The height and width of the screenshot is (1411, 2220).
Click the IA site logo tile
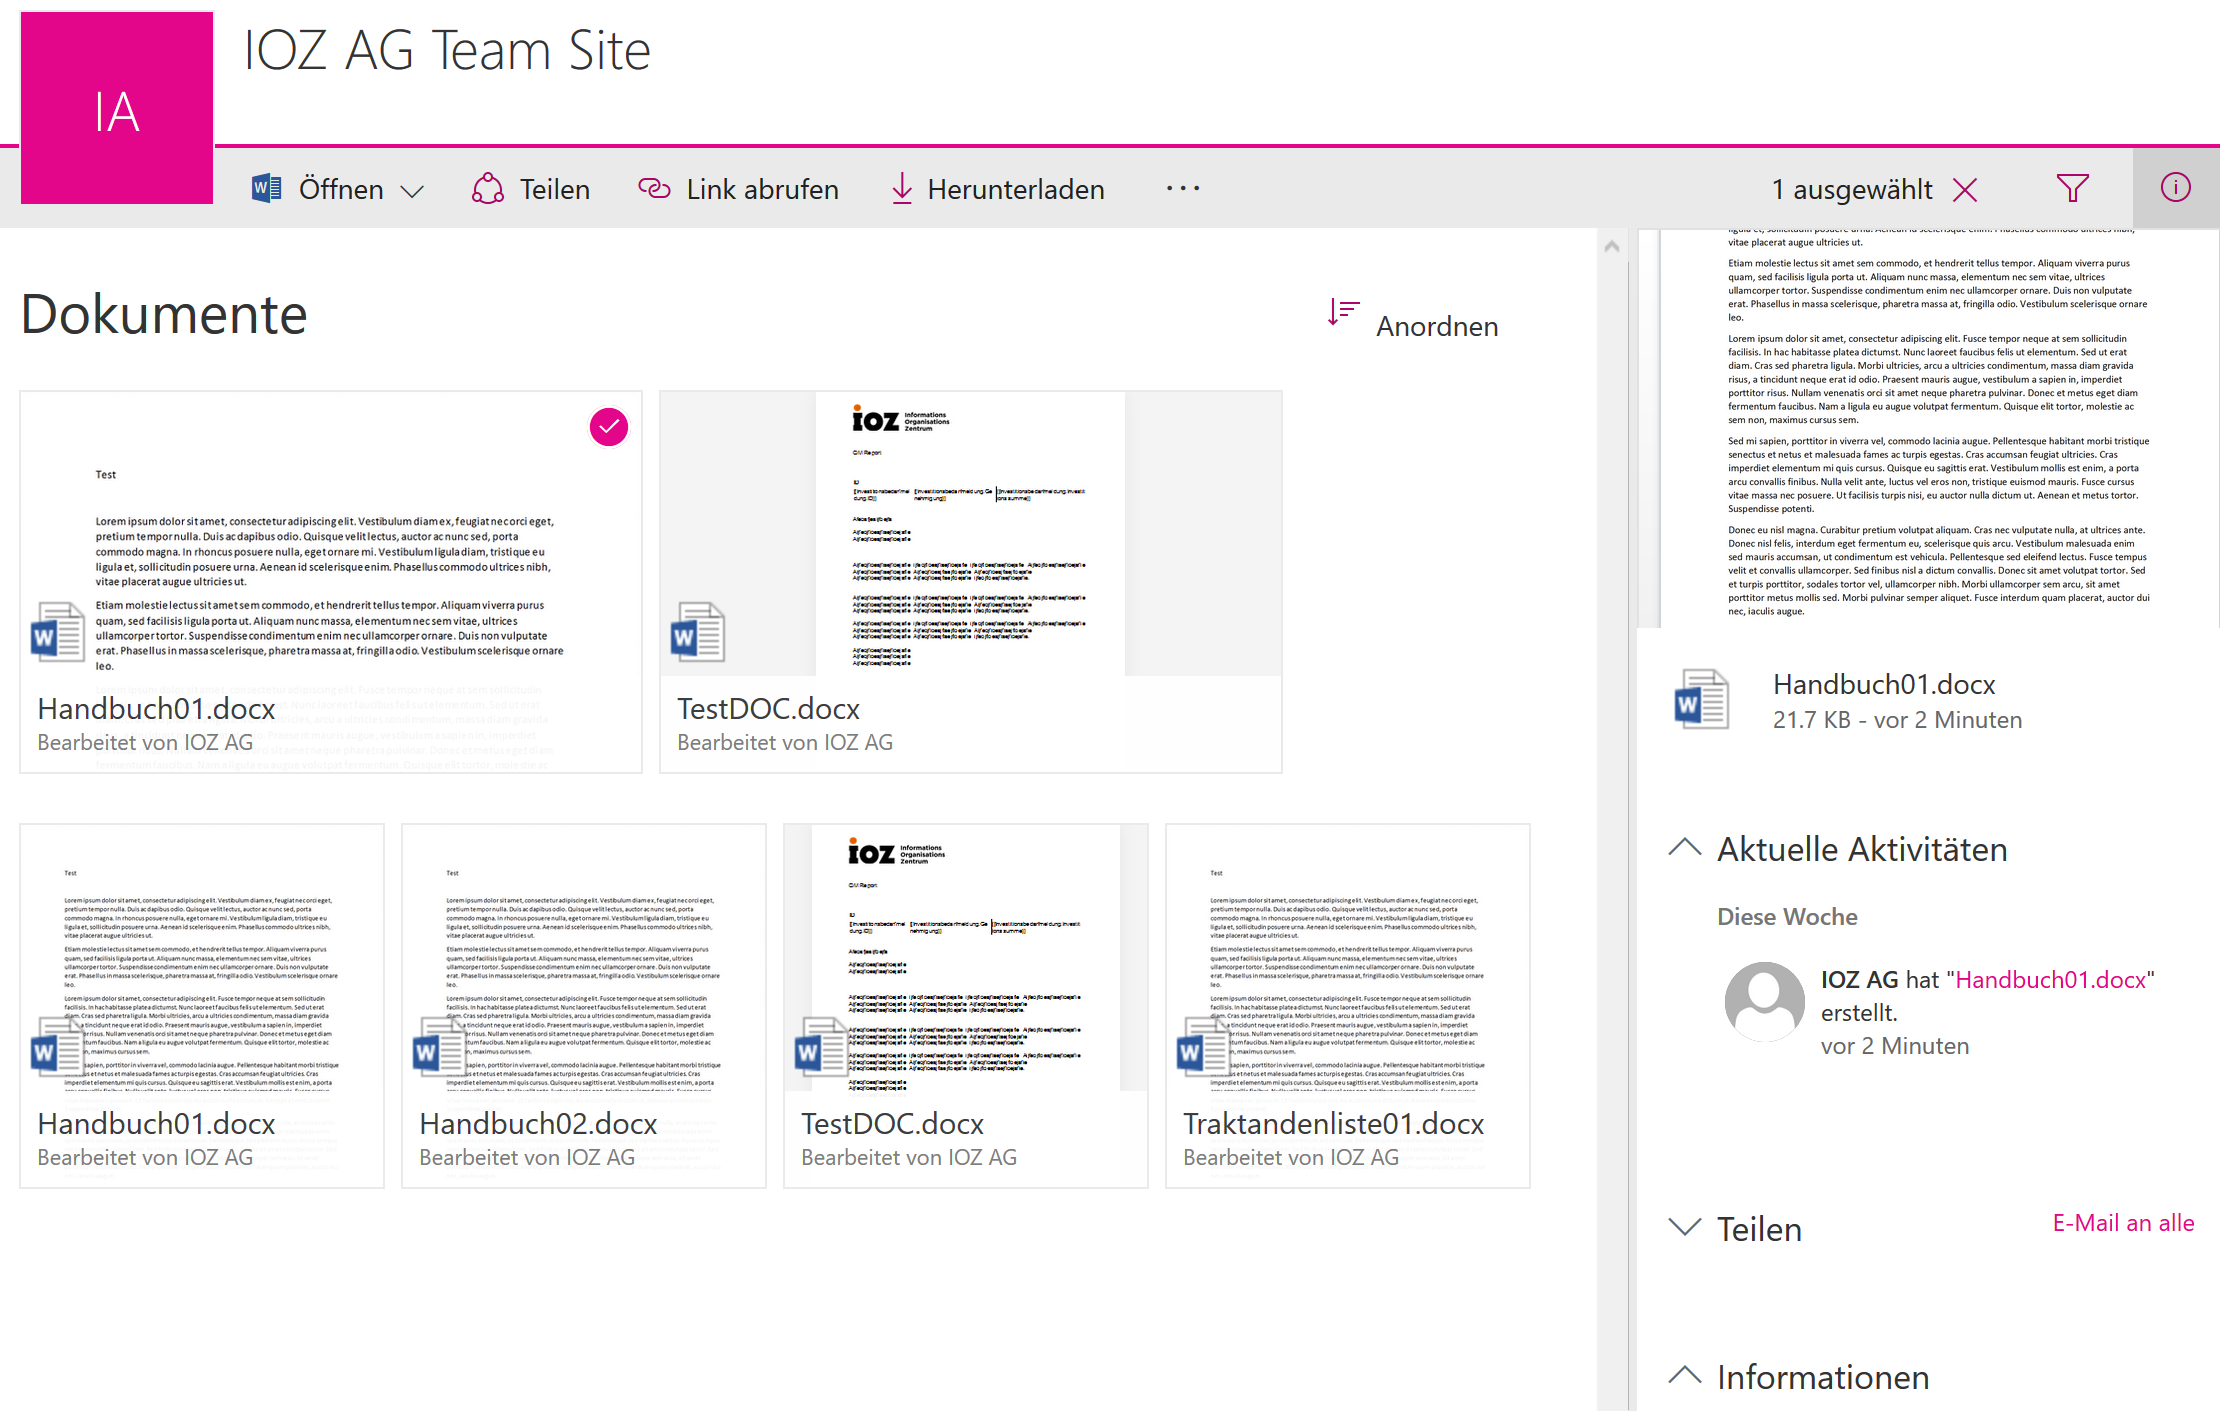point(116,108)
